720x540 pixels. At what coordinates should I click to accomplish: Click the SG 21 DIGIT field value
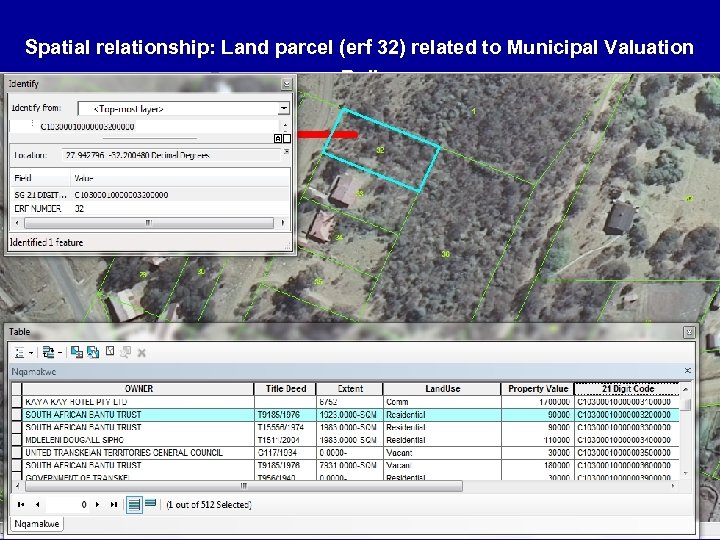[x=121, y=195]
